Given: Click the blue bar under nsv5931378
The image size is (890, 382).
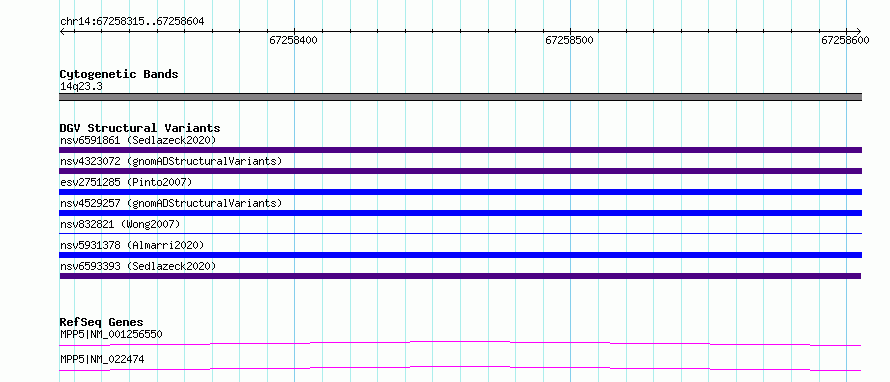Looking at the screenshot, I should [460, 255].
